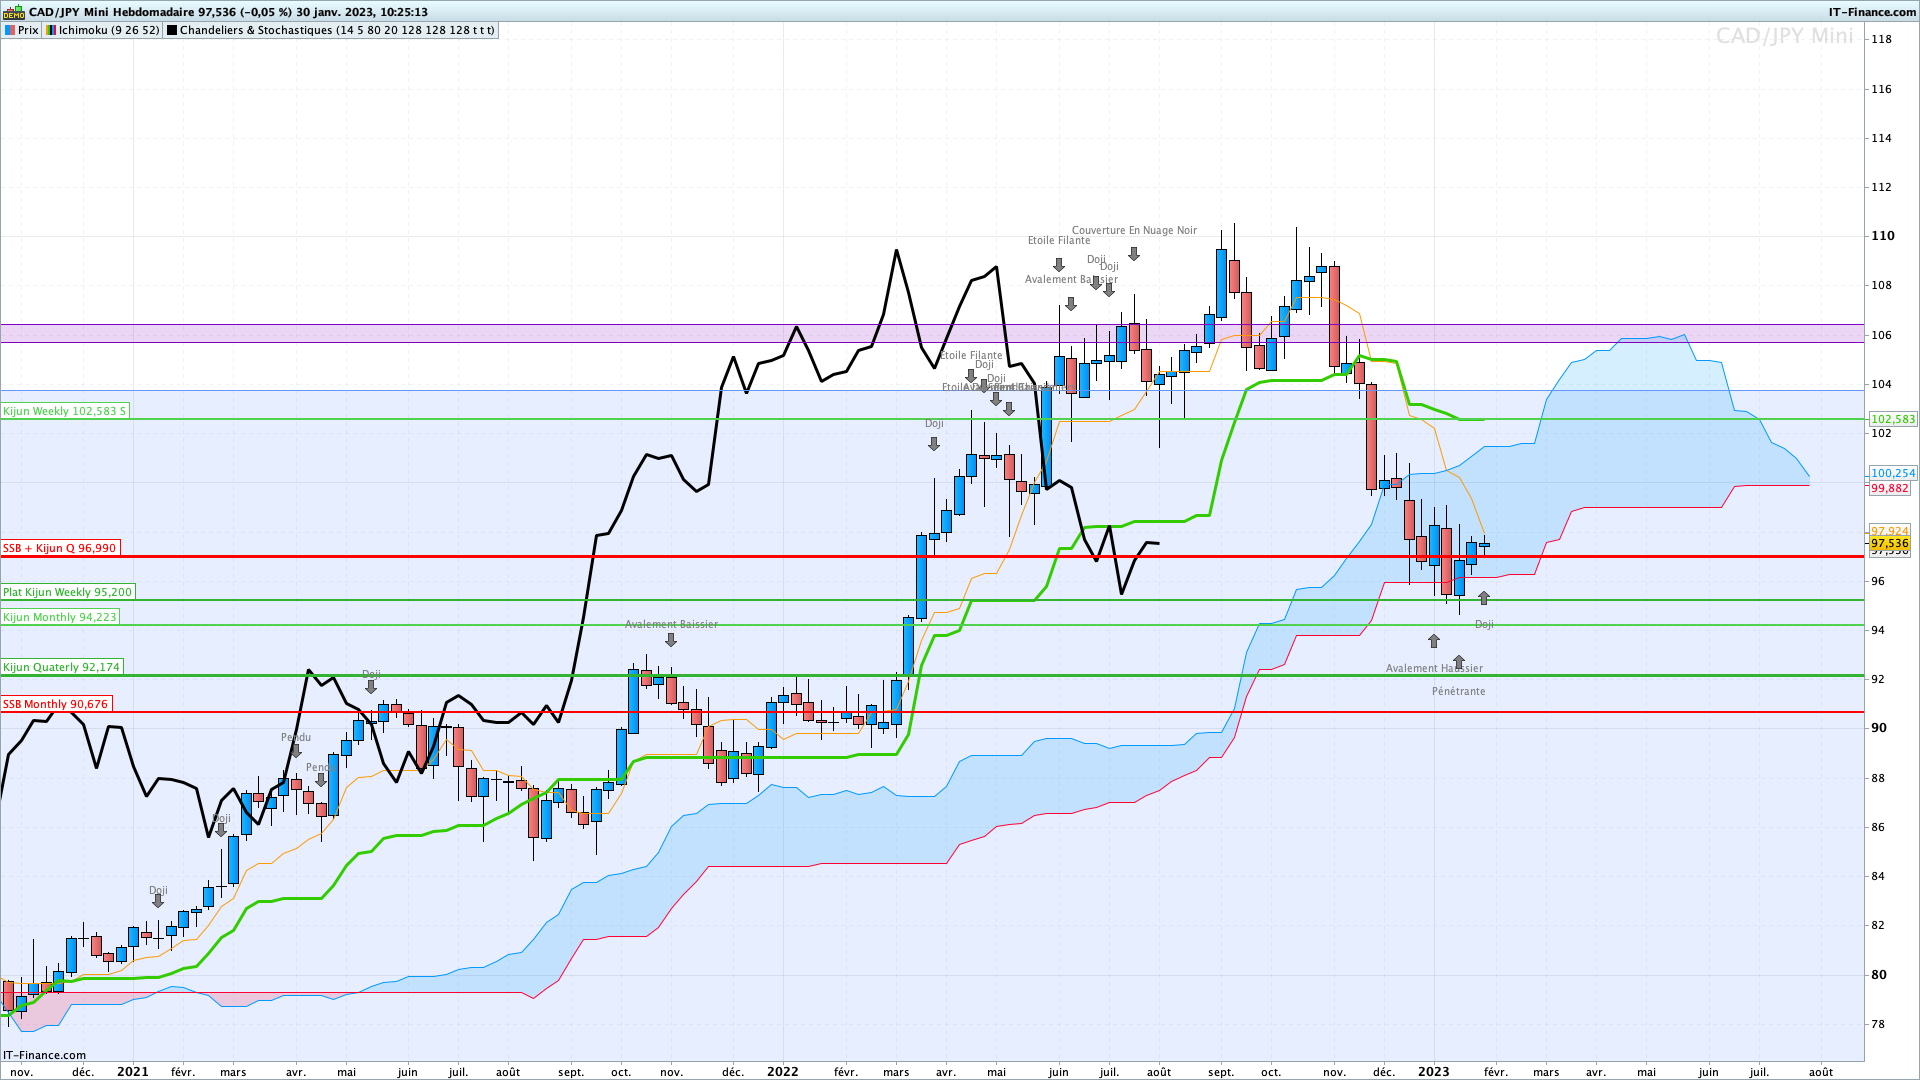Click the 110 level on the price axis
Screen dimensions: 1920x1080
tap(1882, 236)
